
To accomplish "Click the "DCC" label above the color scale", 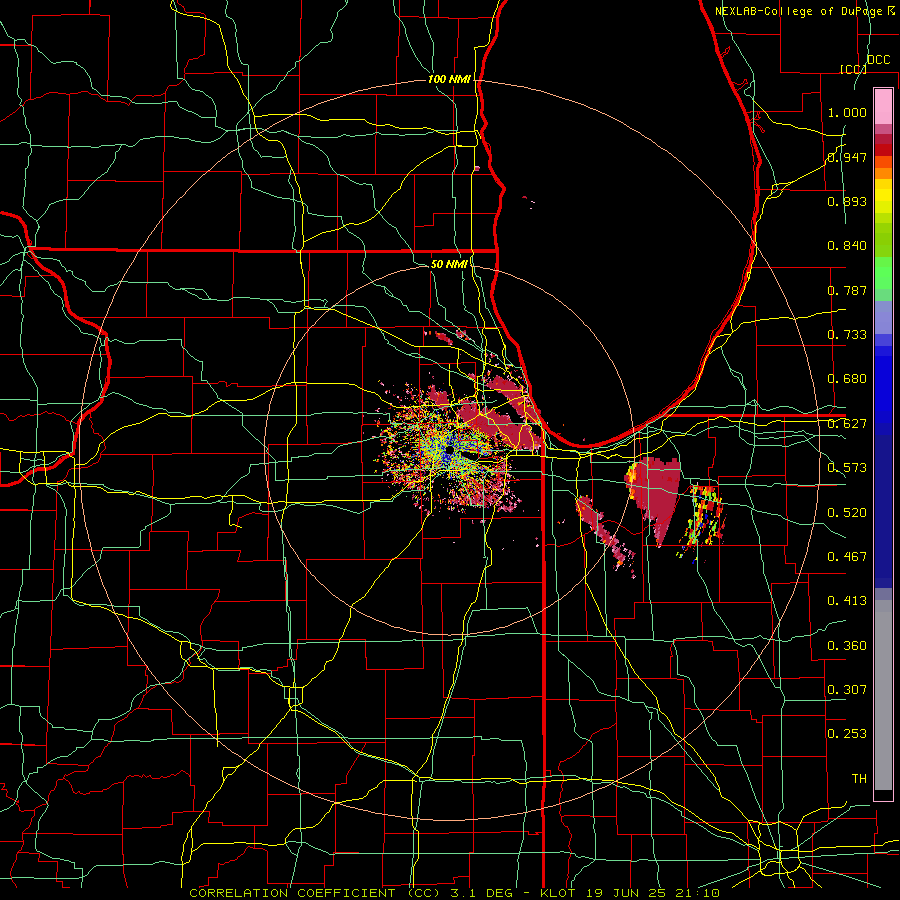I will (x=878, y=60).
